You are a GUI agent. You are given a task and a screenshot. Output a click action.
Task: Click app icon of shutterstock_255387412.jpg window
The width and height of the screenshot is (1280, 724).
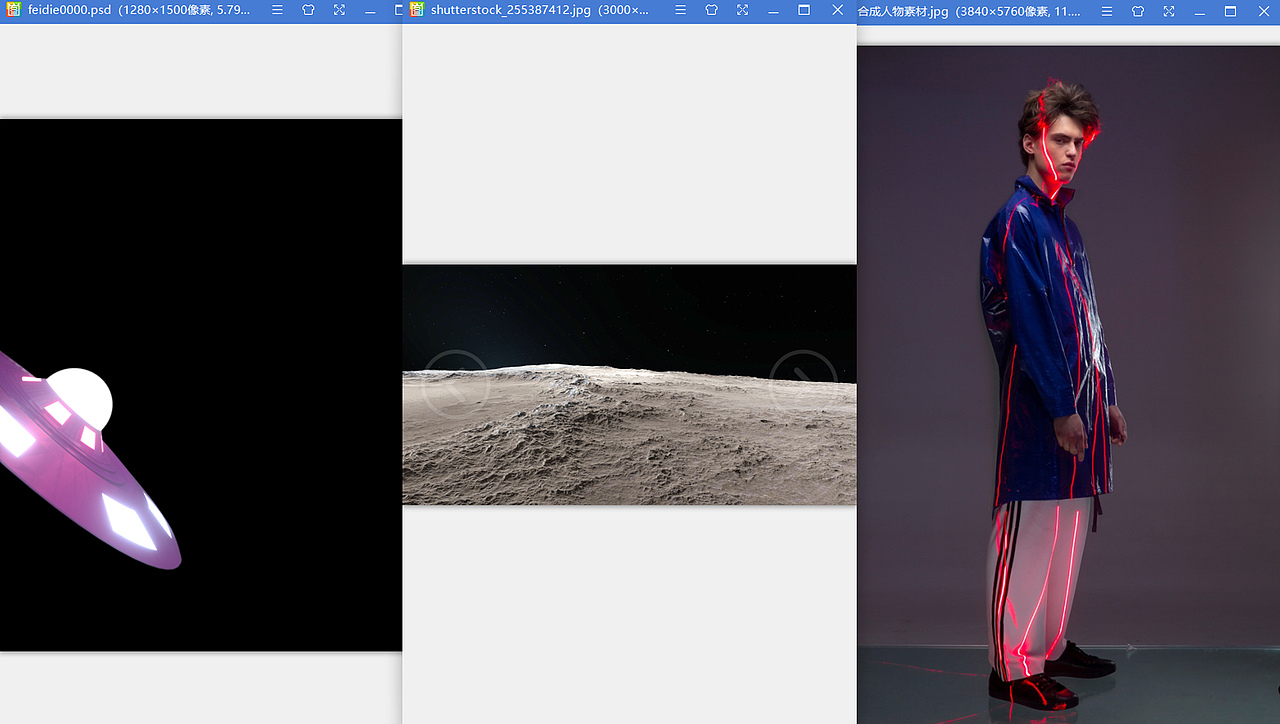point(417,10)
